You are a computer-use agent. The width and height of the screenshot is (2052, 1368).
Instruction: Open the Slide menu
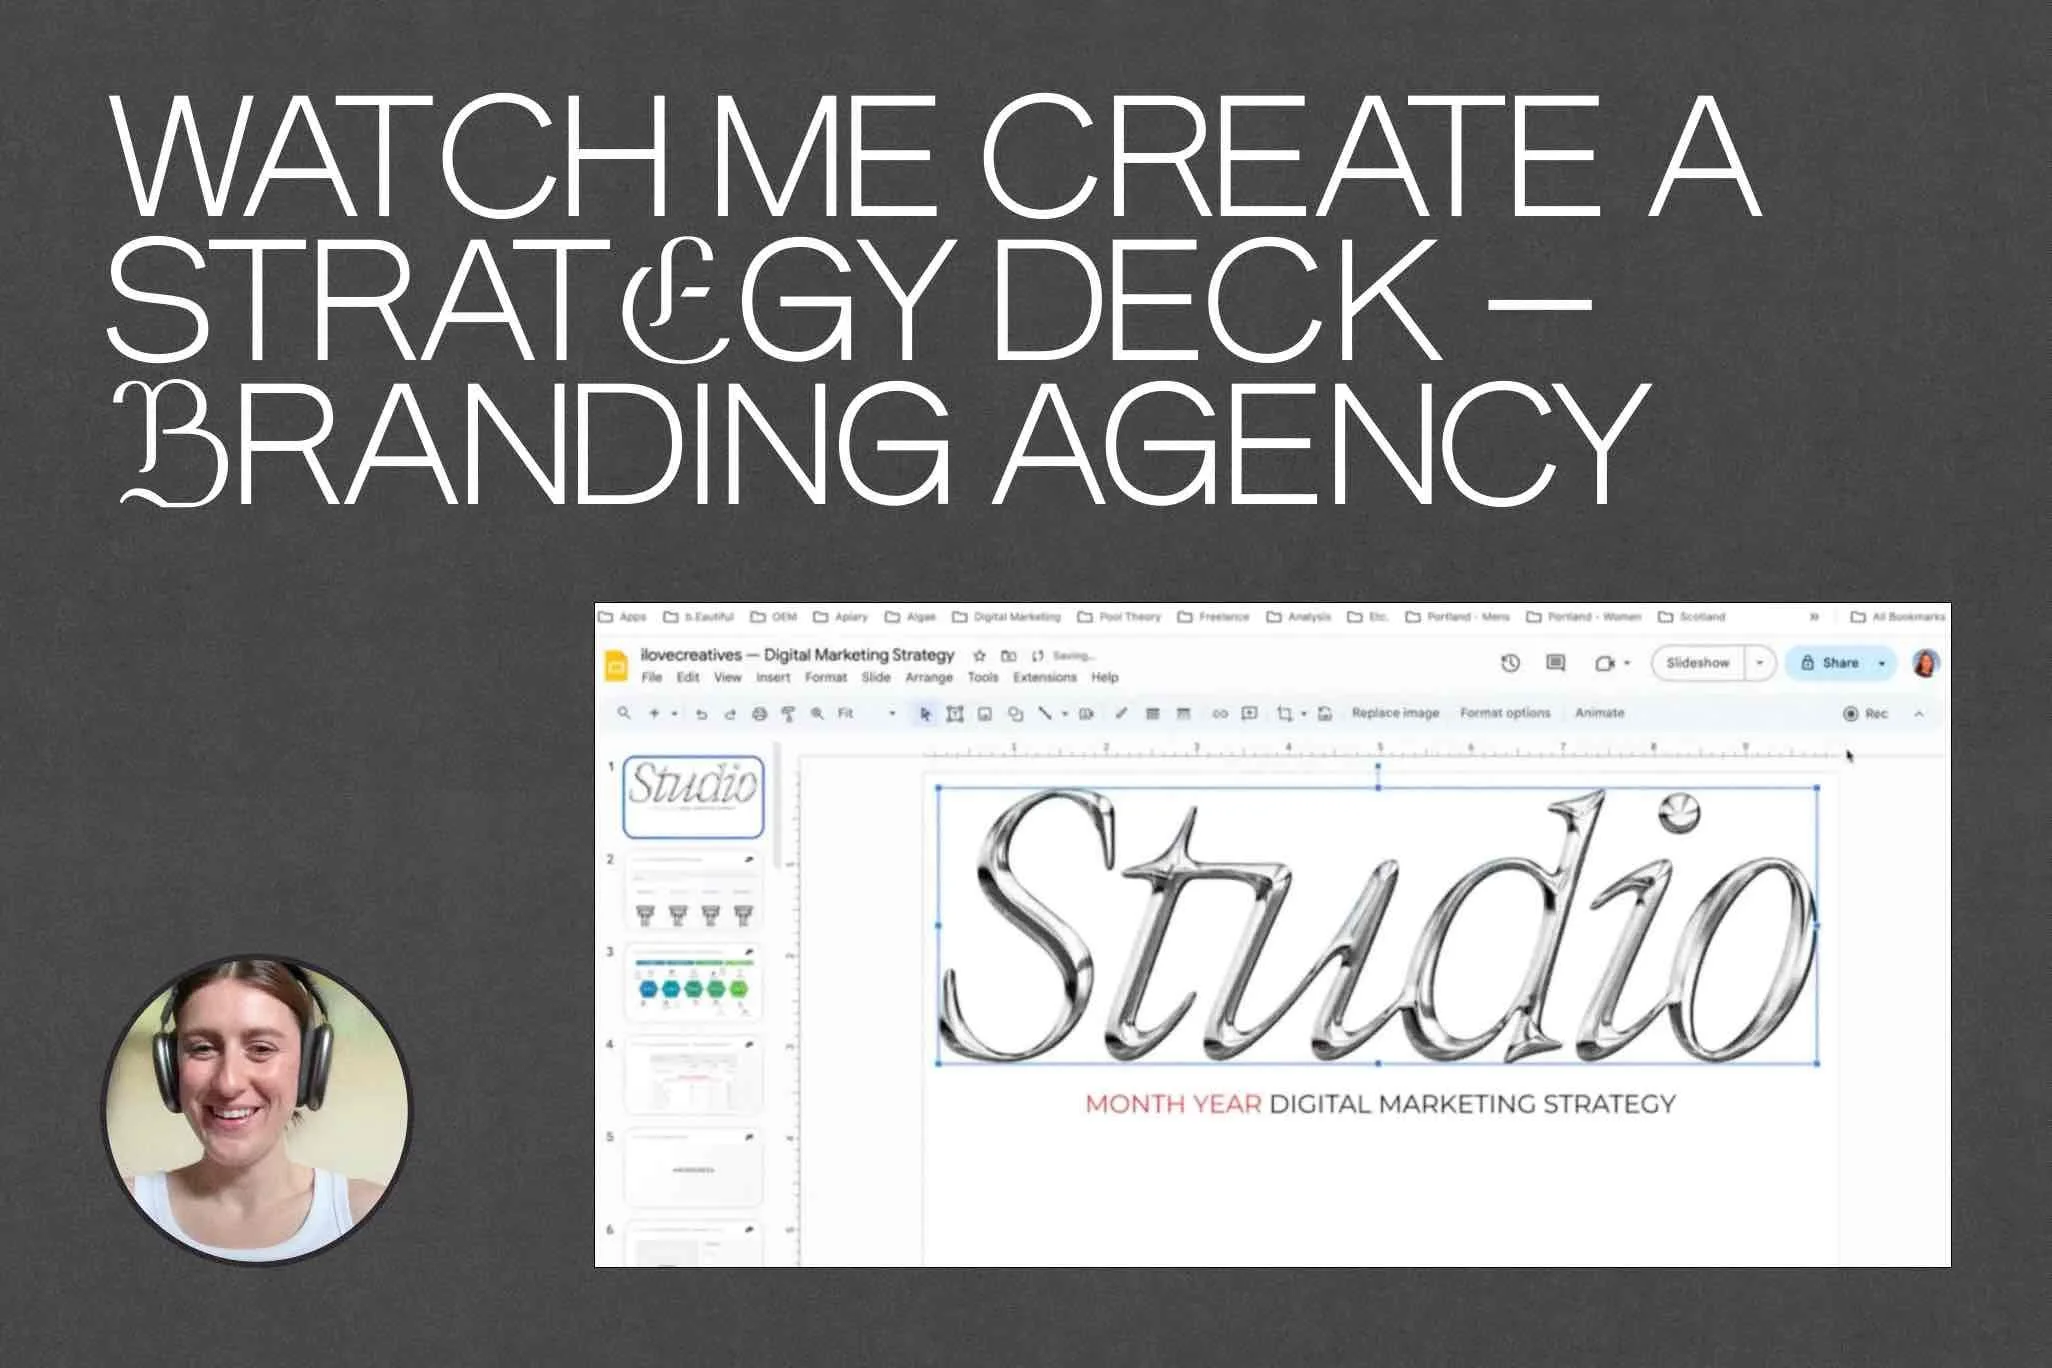coord(876,677)
